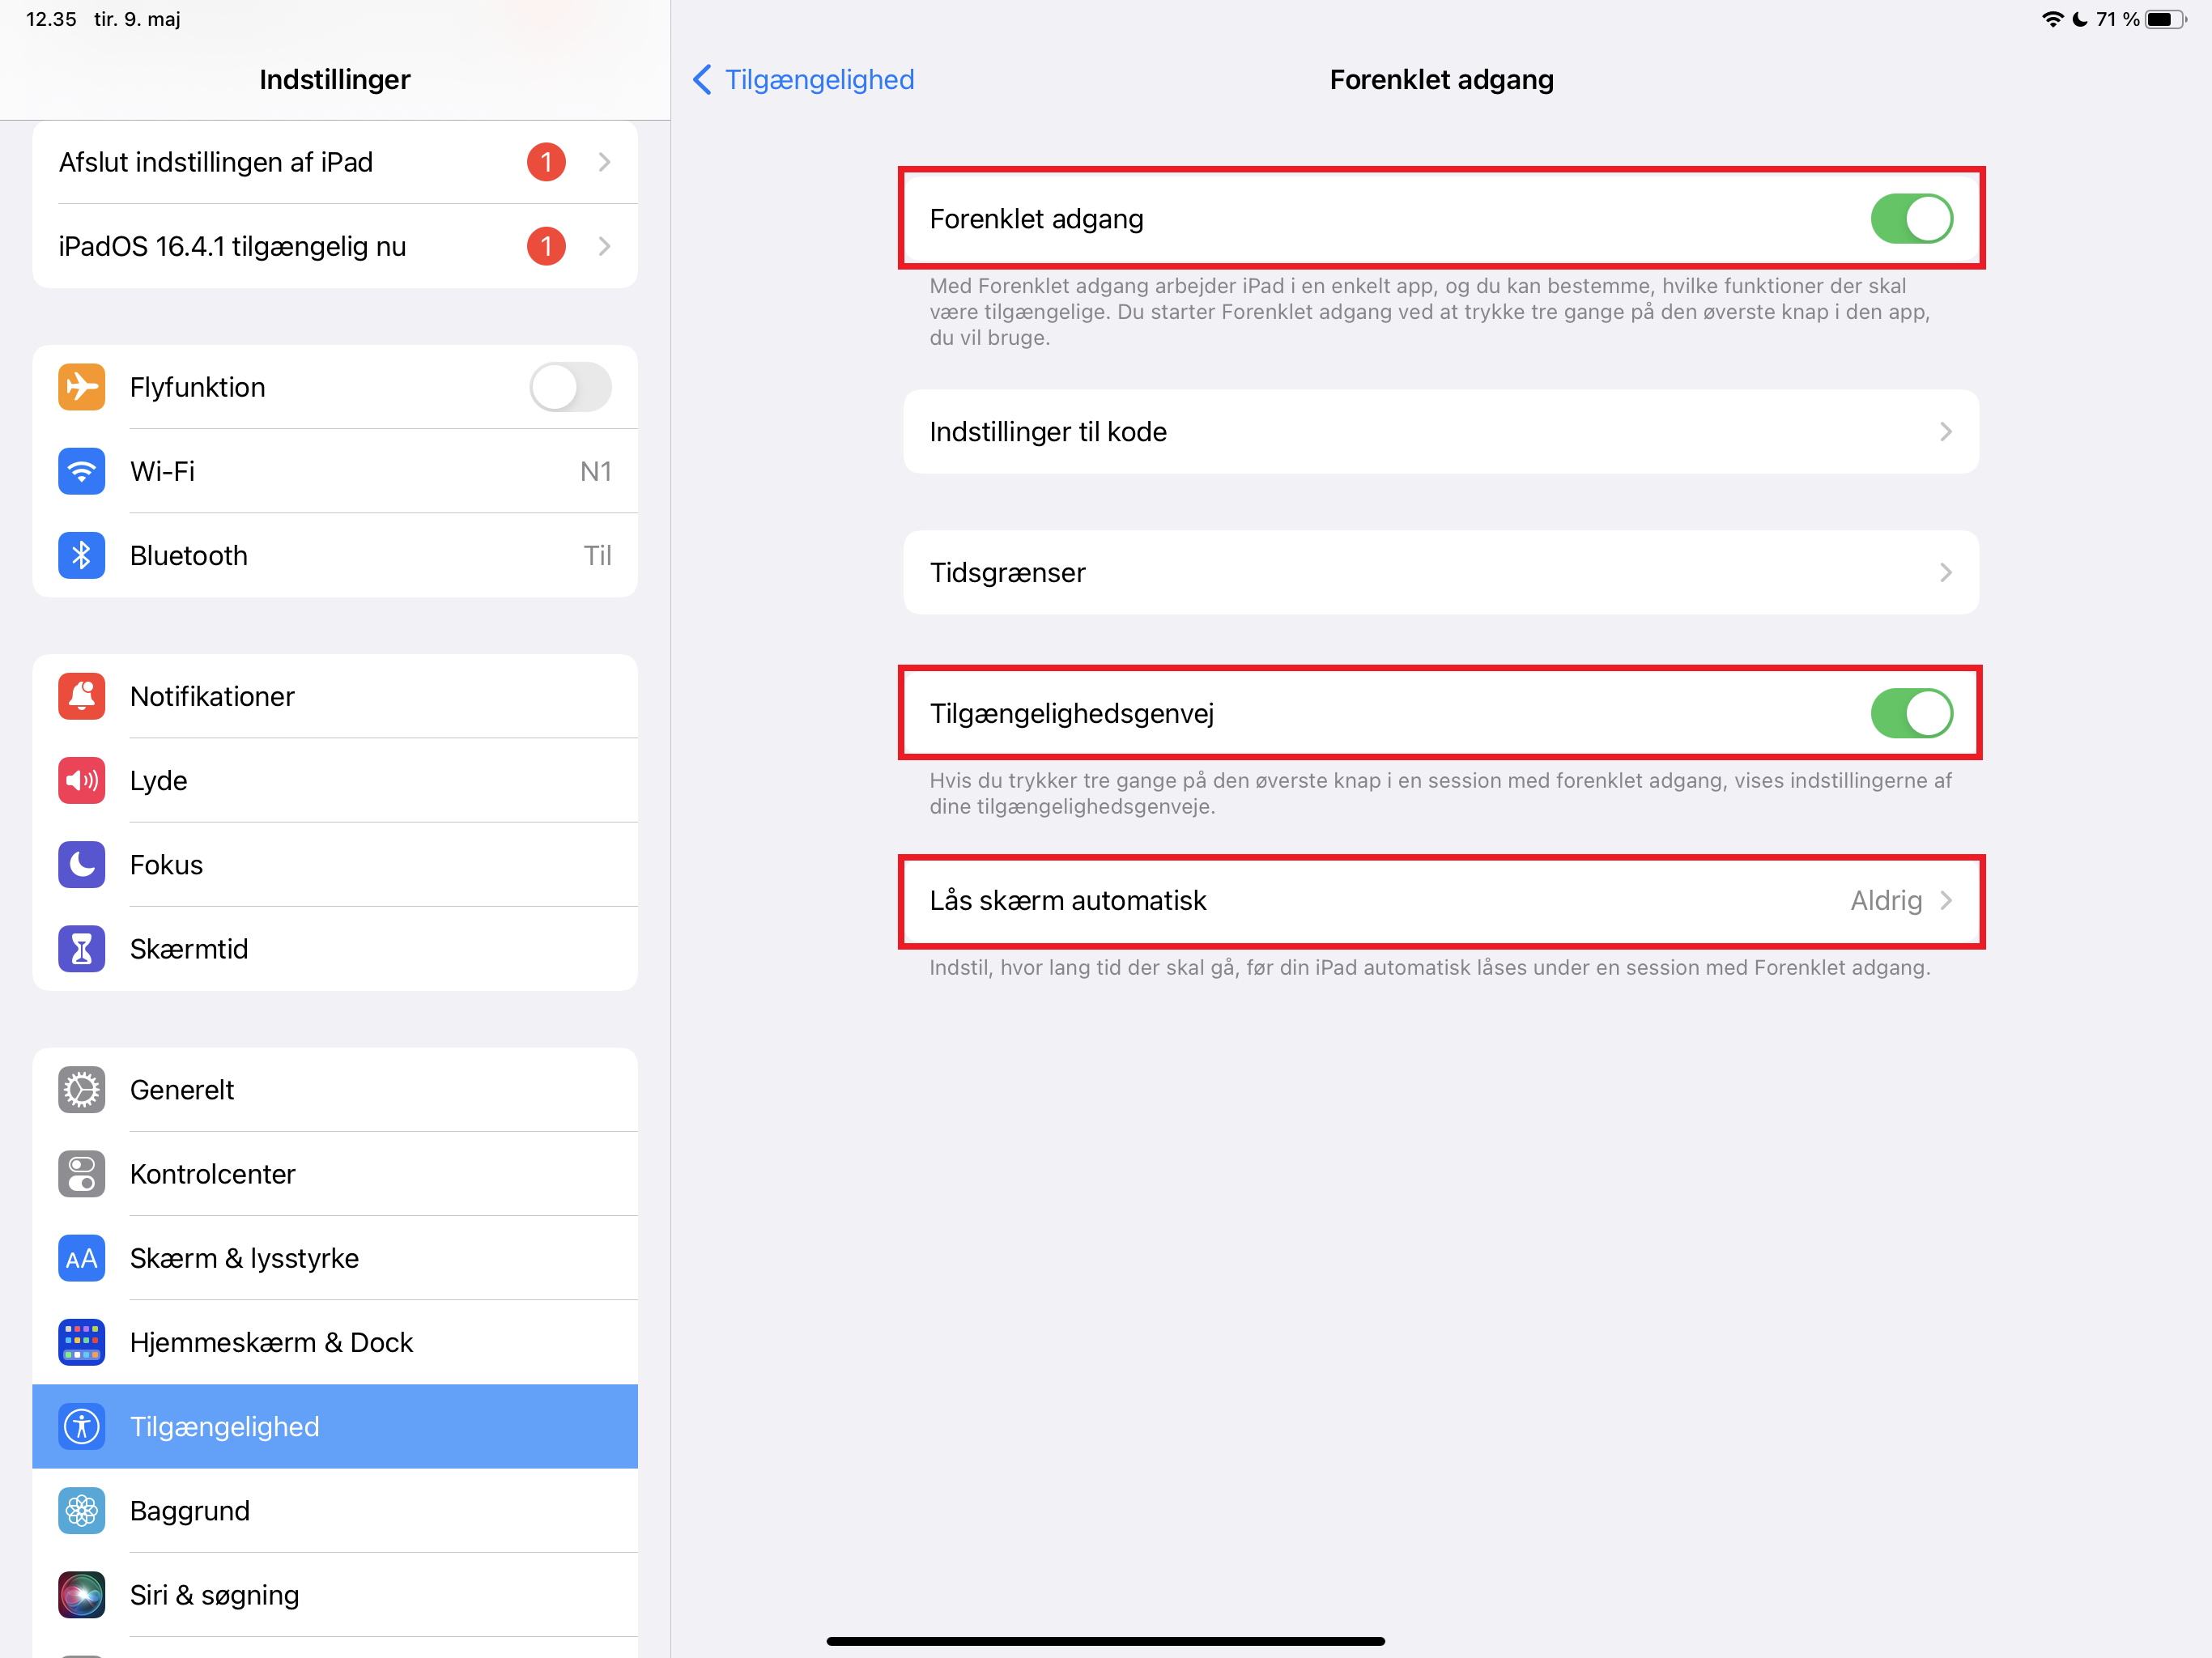2212x1658 pixels.
Task: Tap Afslut indstillingen af iPad row
Action: [x=335, y=162]
